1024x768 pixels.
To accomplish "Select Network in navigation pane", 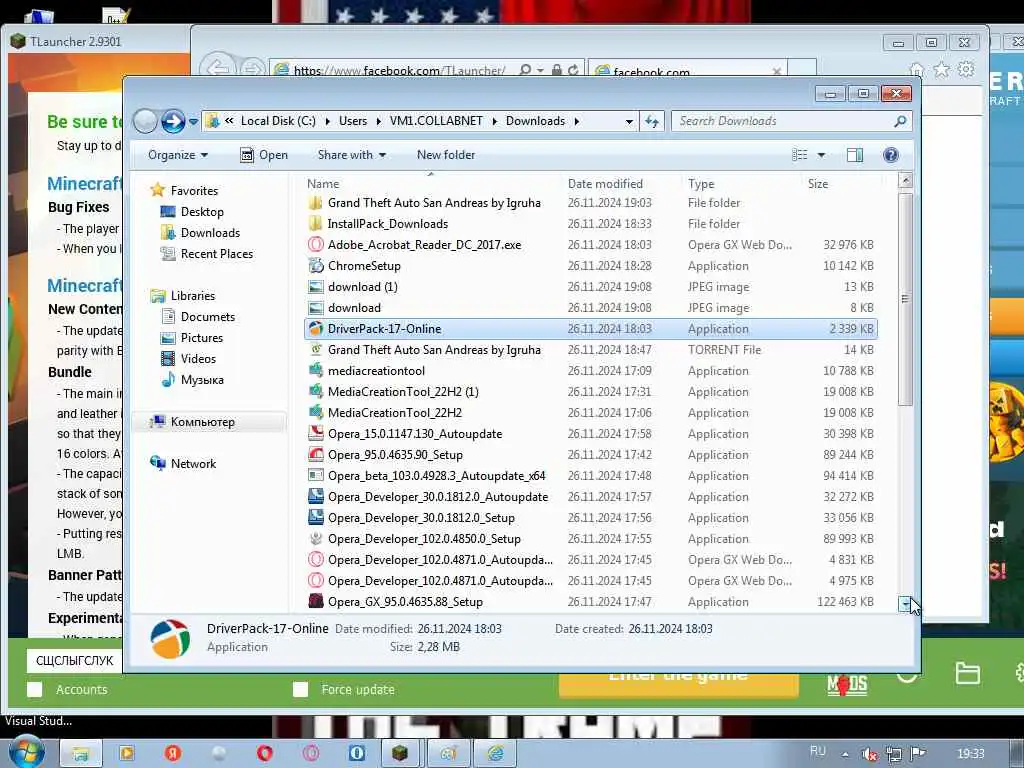I will (193, 464).
